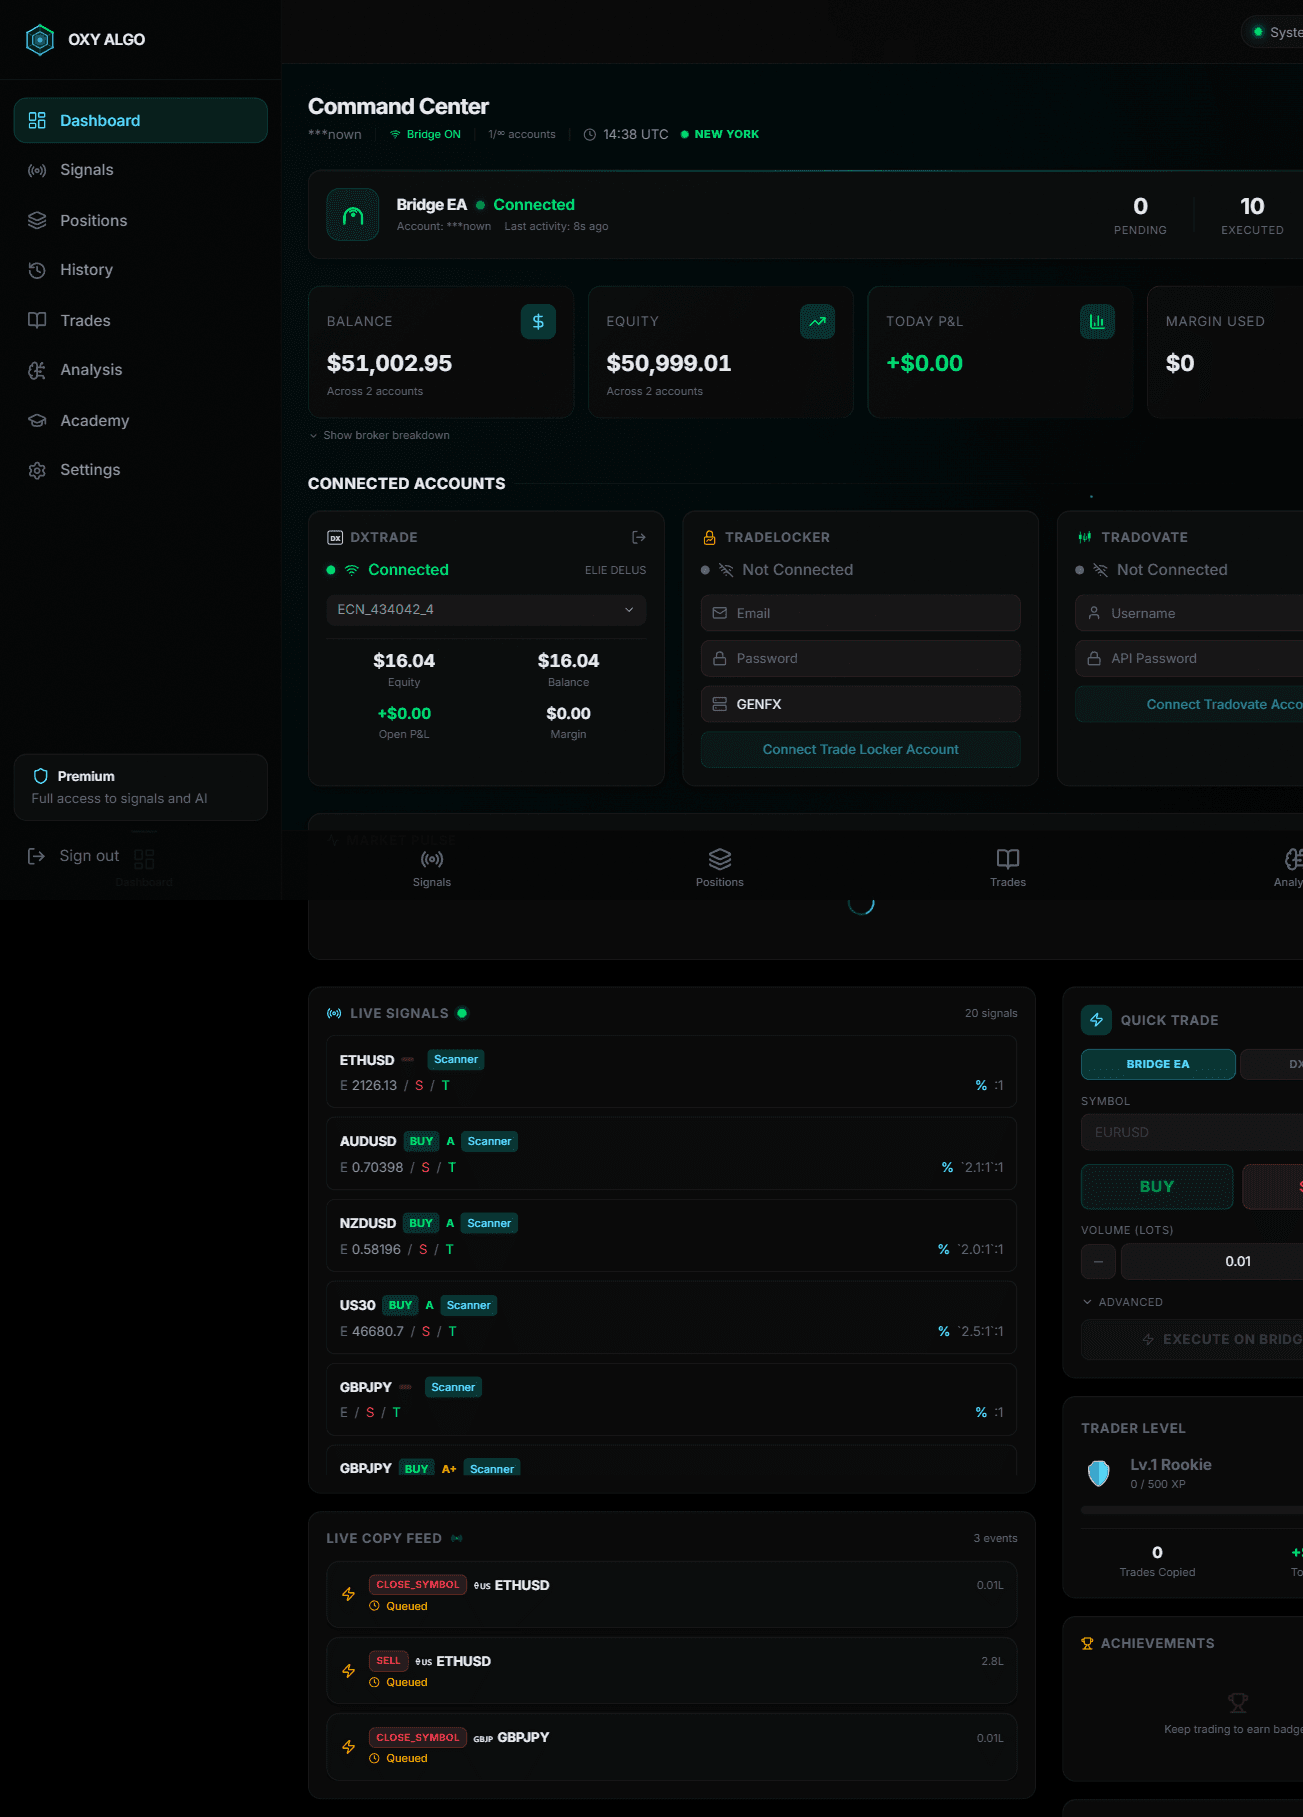Screen dimensions: 1303x1817
Task: Click the Tradovate API Password field
Action: point(1189,658)
